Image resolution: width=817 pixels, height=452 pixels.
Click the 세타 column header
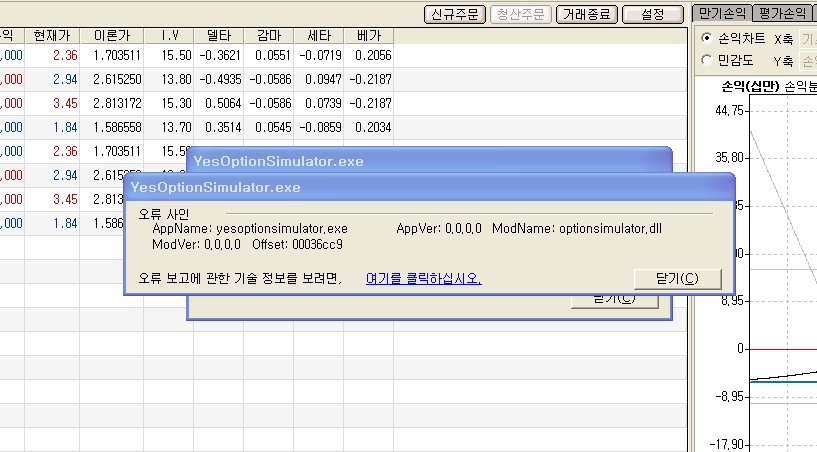(318, 35)
